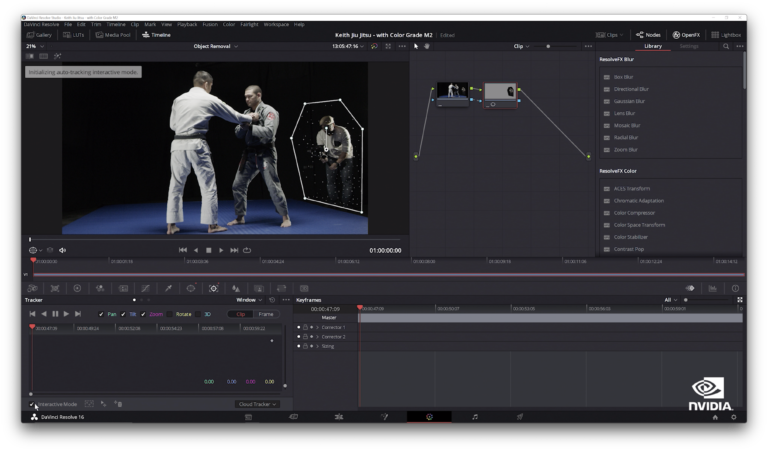Open the Workspace menu
The image size is (768, 451).
pyautogui.click(x=276, y=24)
